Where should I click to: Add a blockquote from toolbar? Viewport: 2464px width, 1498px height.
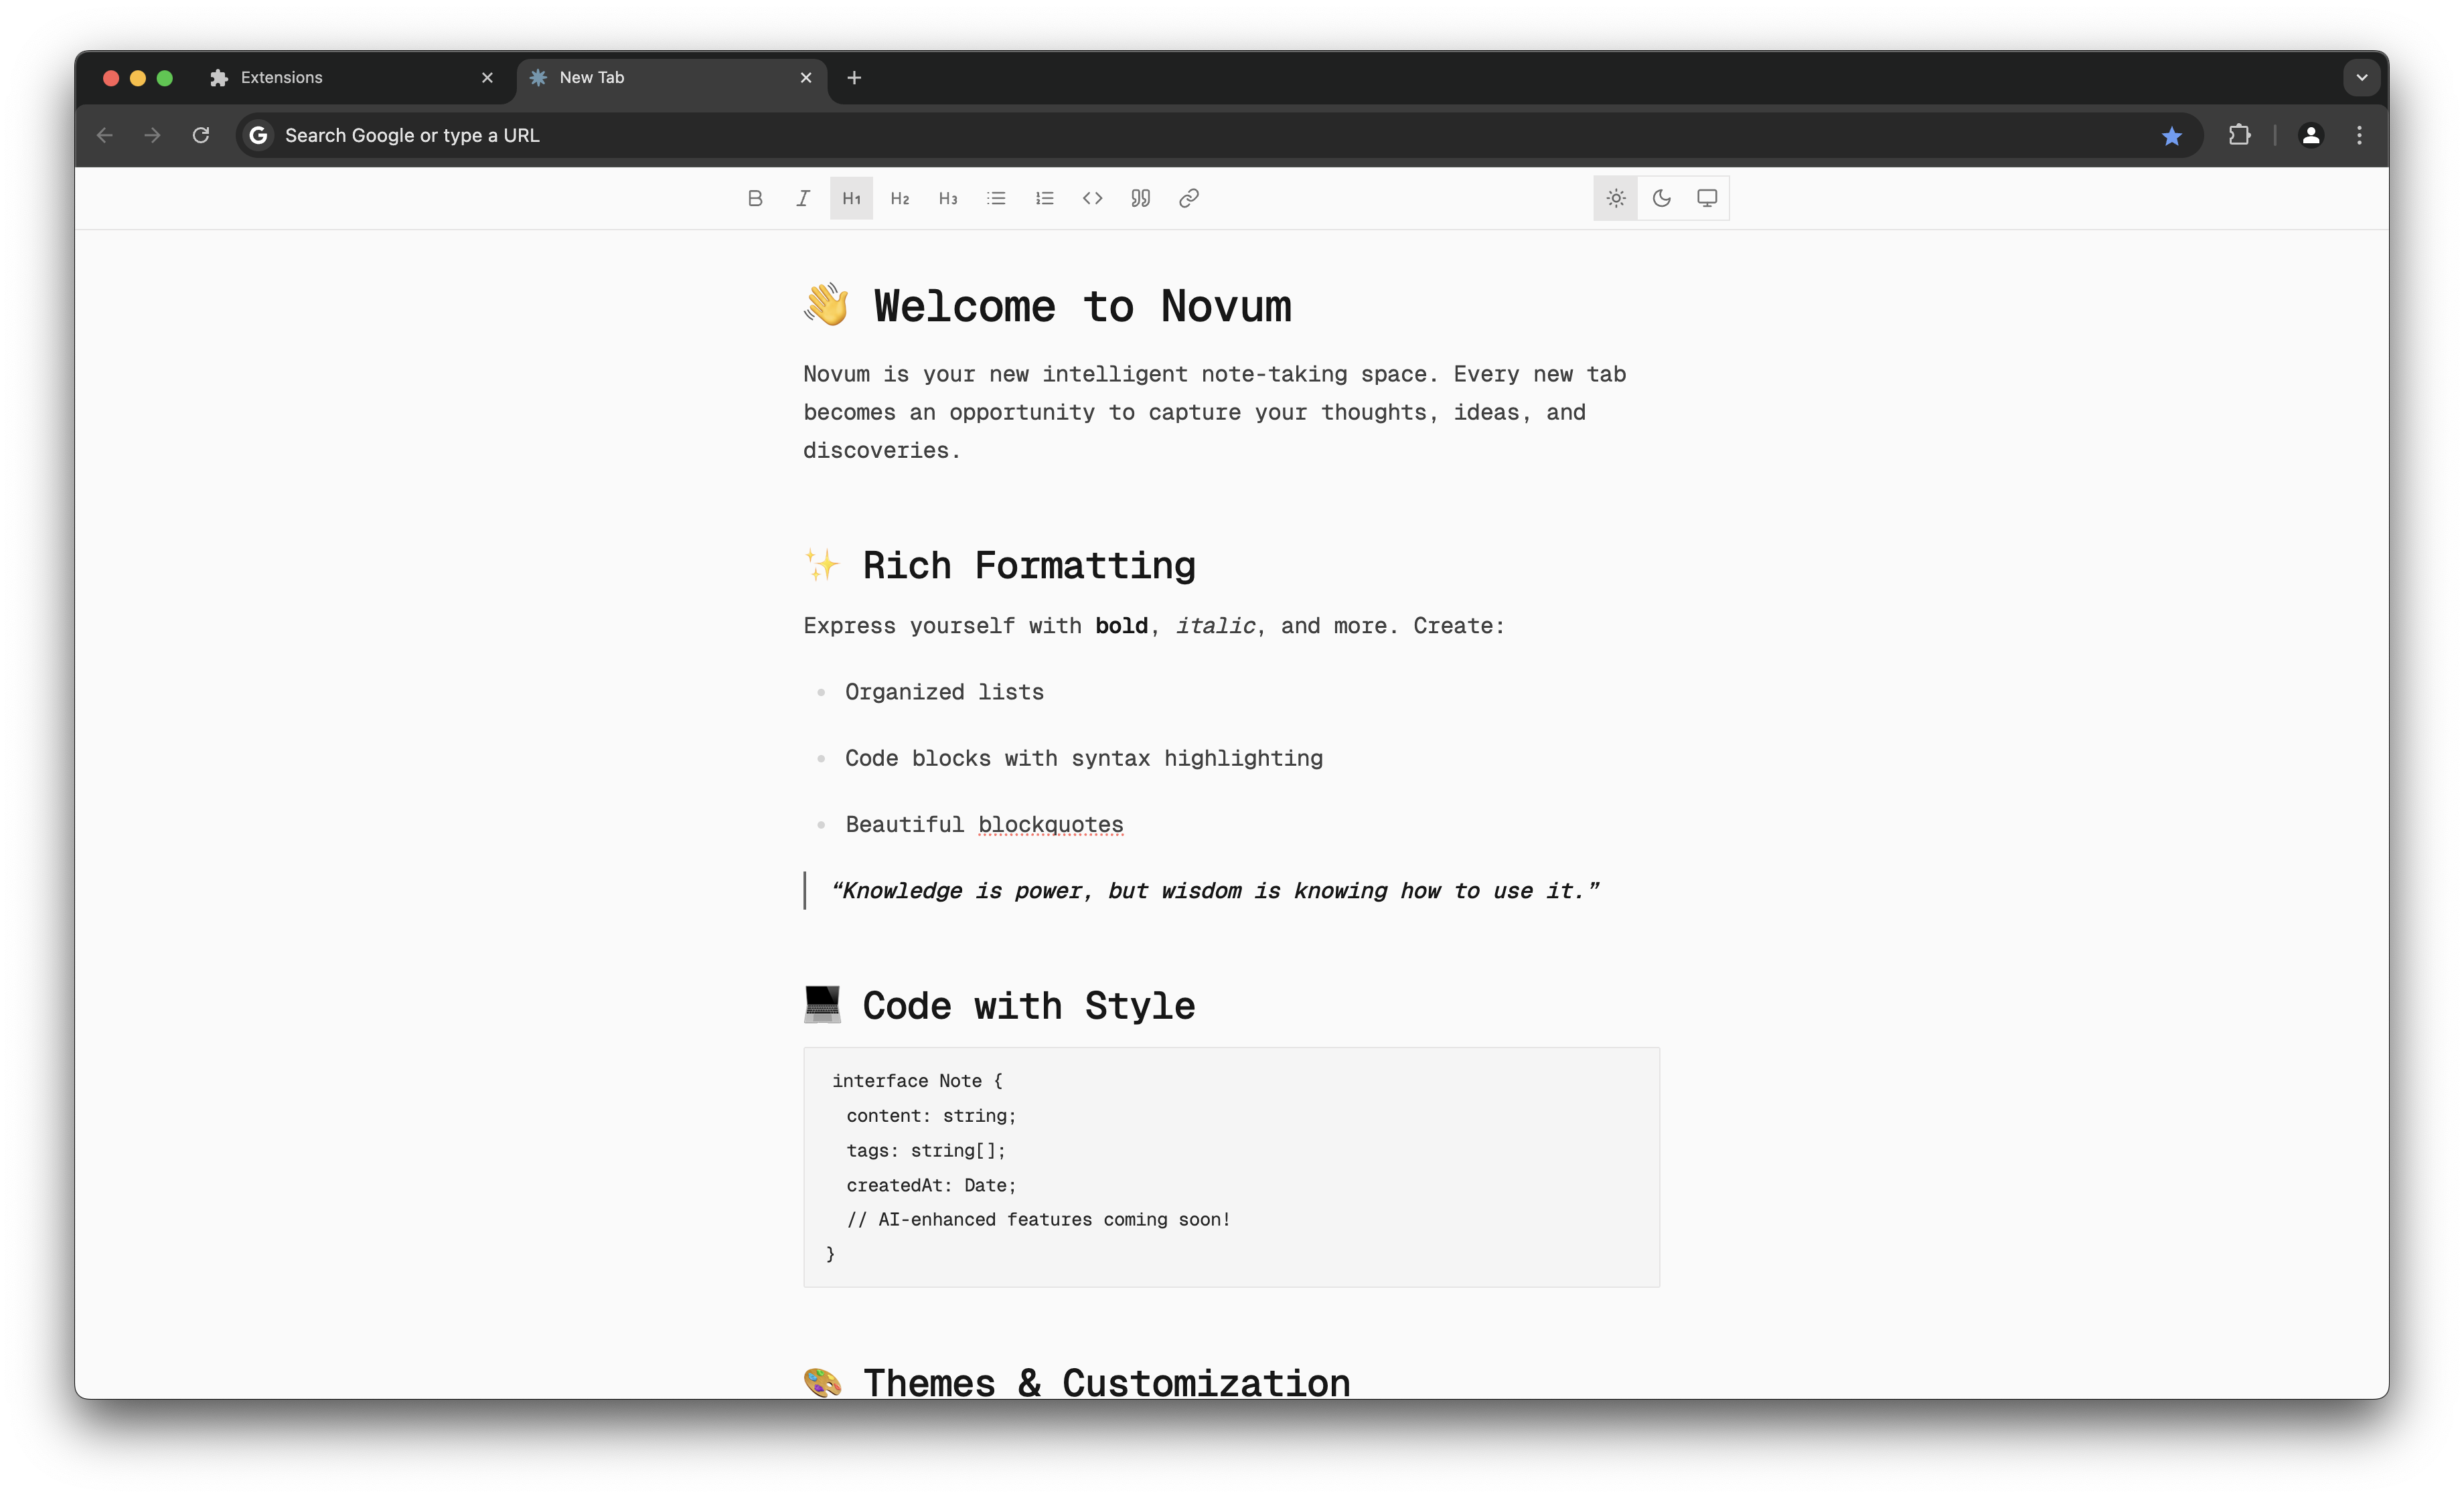click(1140, 198)
